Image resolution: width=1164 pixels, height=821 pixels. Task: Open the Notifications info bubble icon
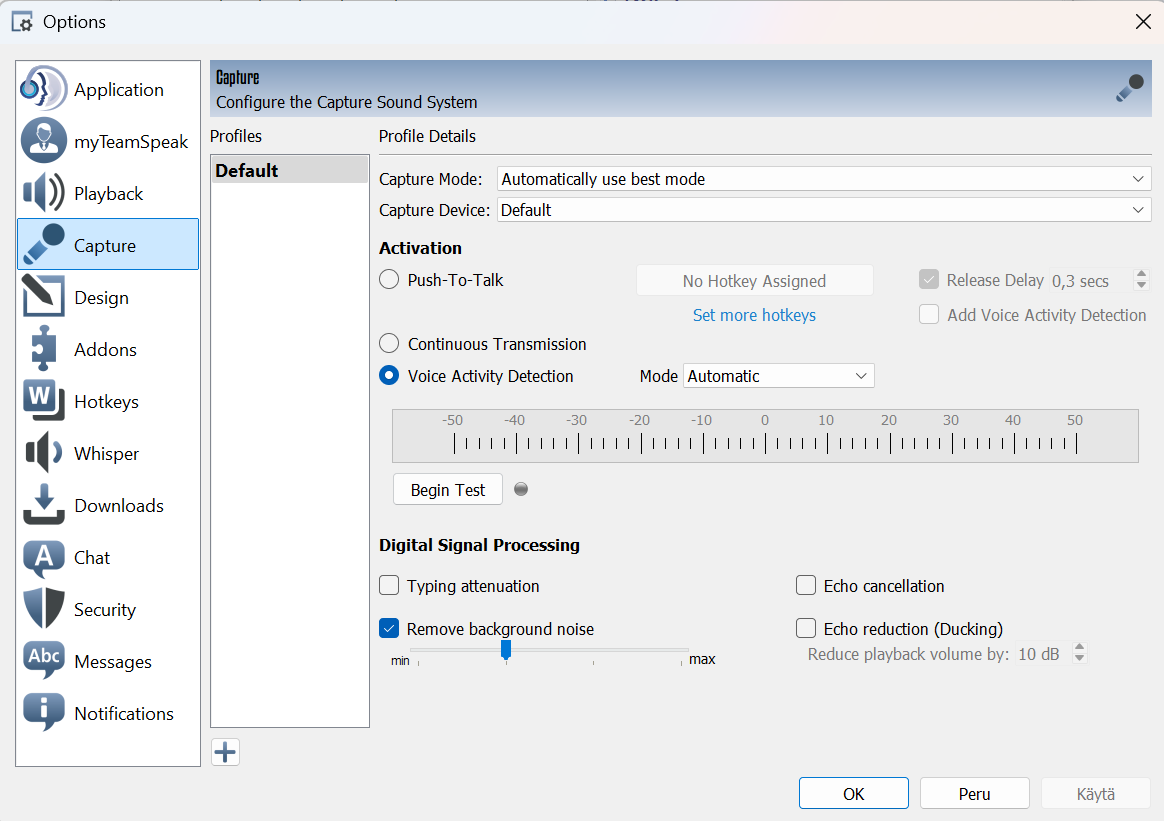pos(44,712)
